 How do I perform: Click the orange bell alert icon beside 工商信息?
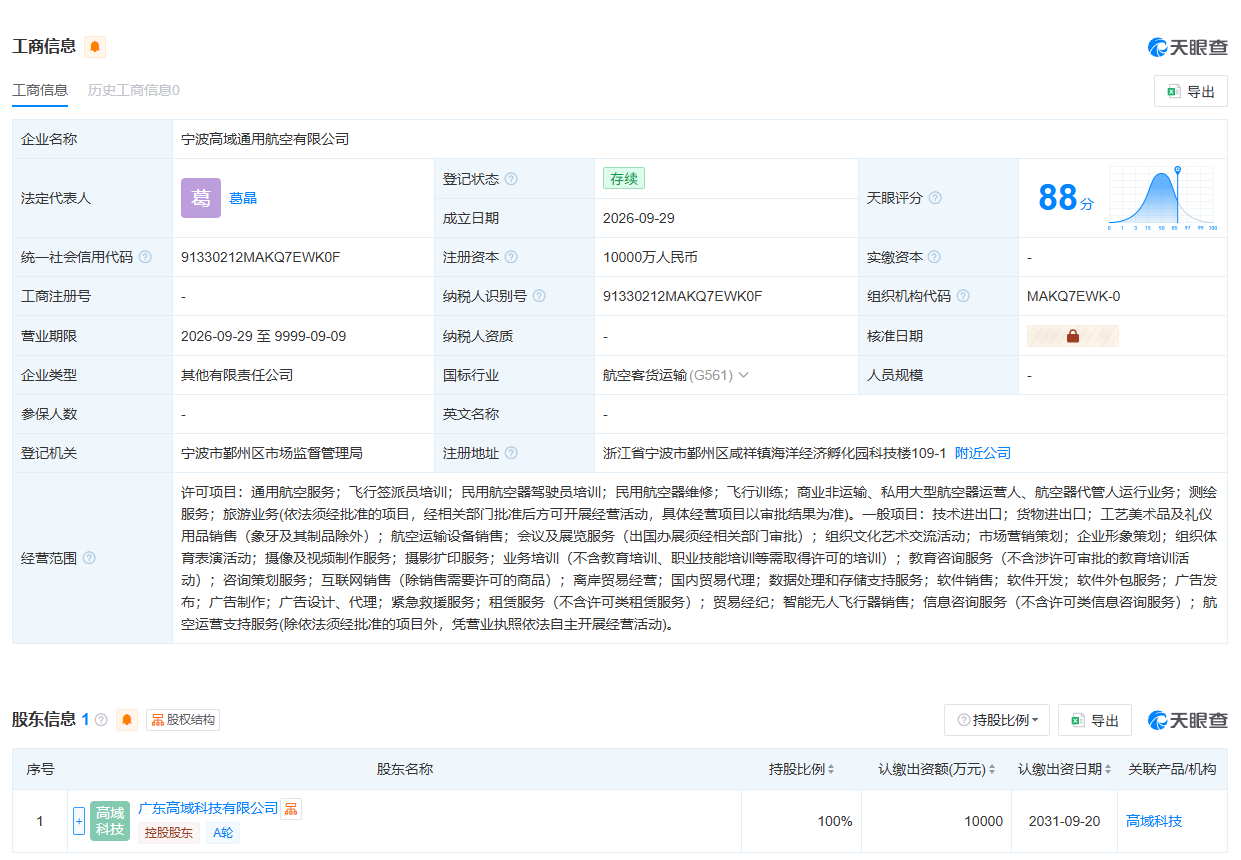coord(95,47)
